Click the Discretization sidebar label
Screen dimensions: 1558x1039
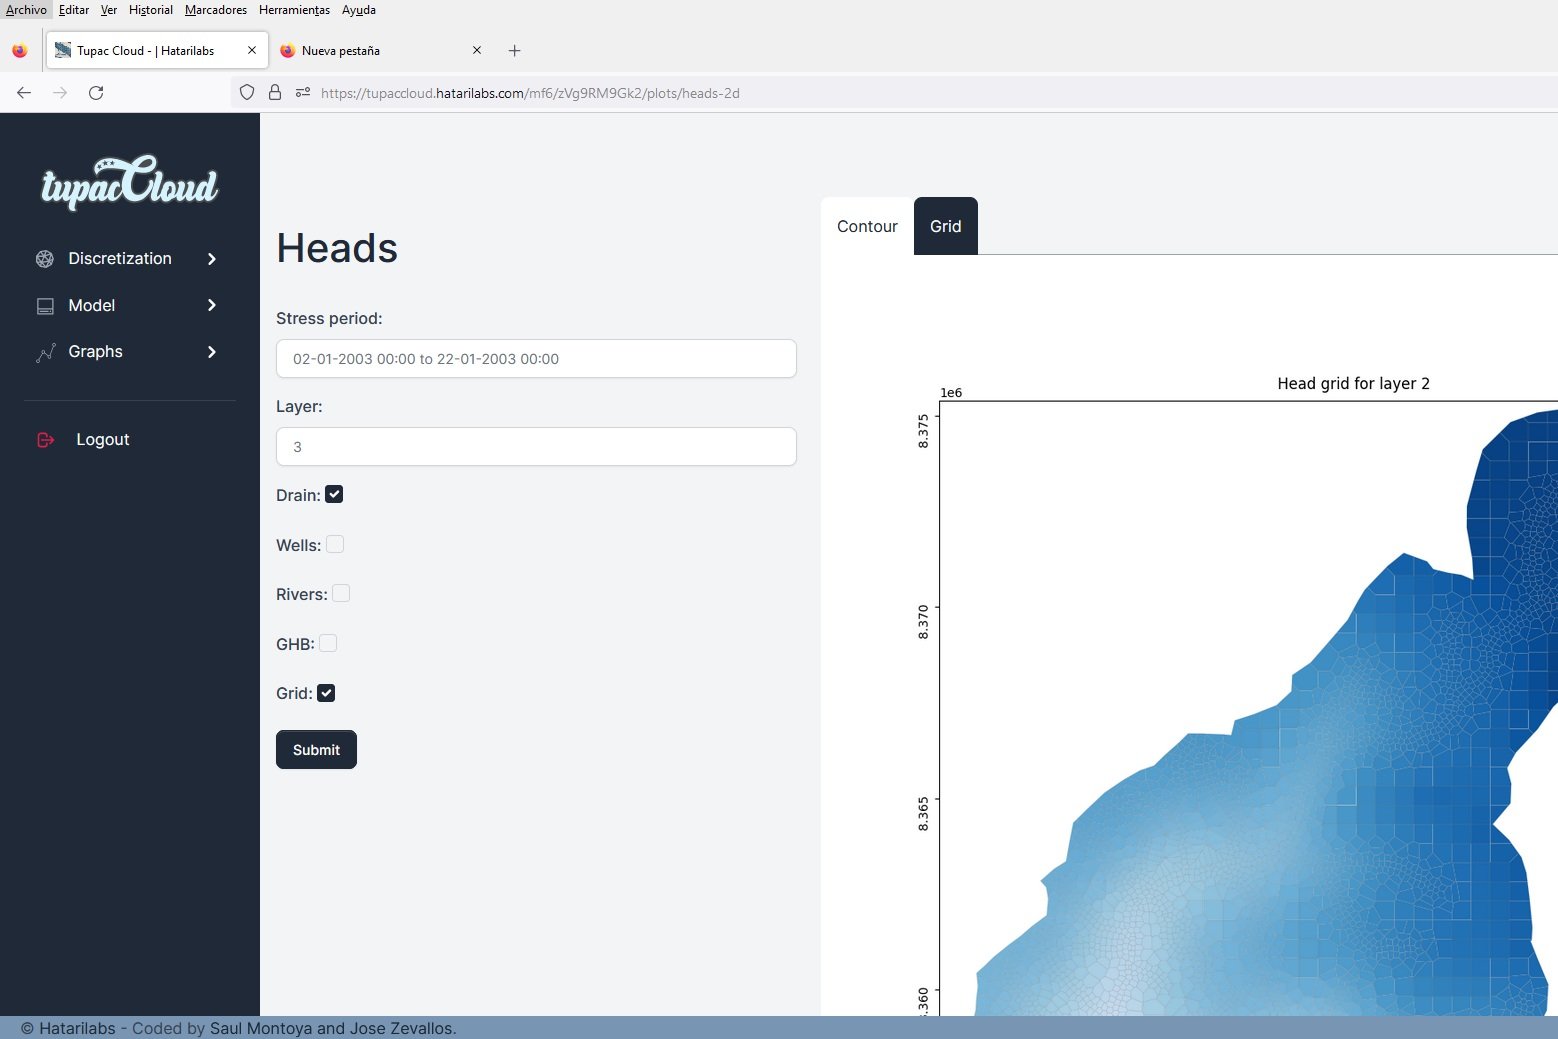point(120,259)
